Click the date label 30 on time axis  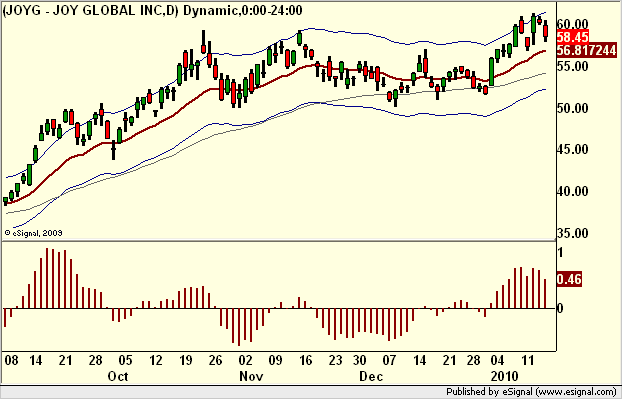pyautogui.click(x=359, y=361)
